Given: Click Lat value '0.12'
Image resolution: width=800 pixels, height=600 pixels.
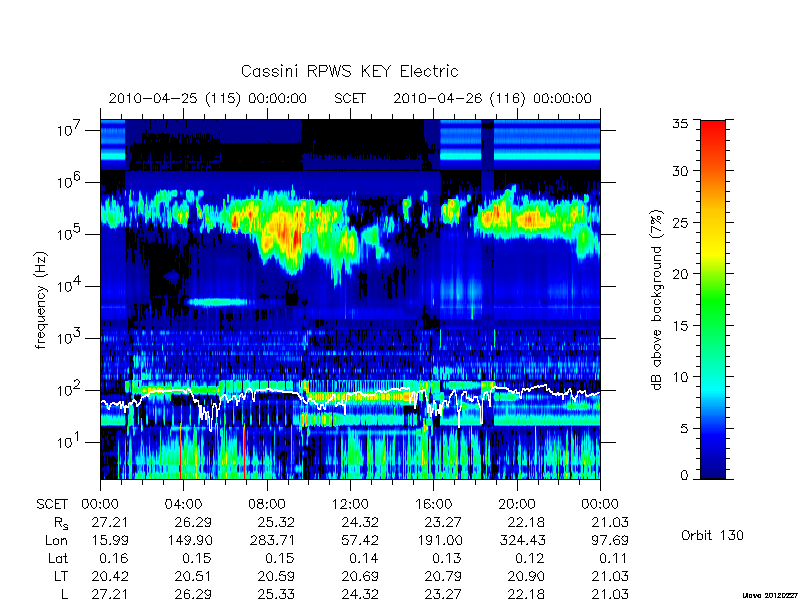Looking at the screenshot, I should (x=531, y=558).
